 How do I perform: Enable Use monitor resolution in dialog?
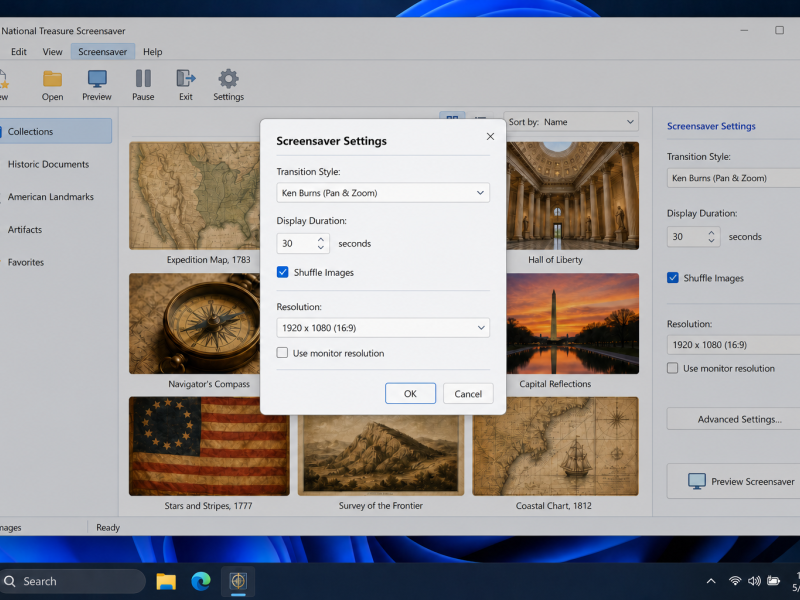pos(282,353)
